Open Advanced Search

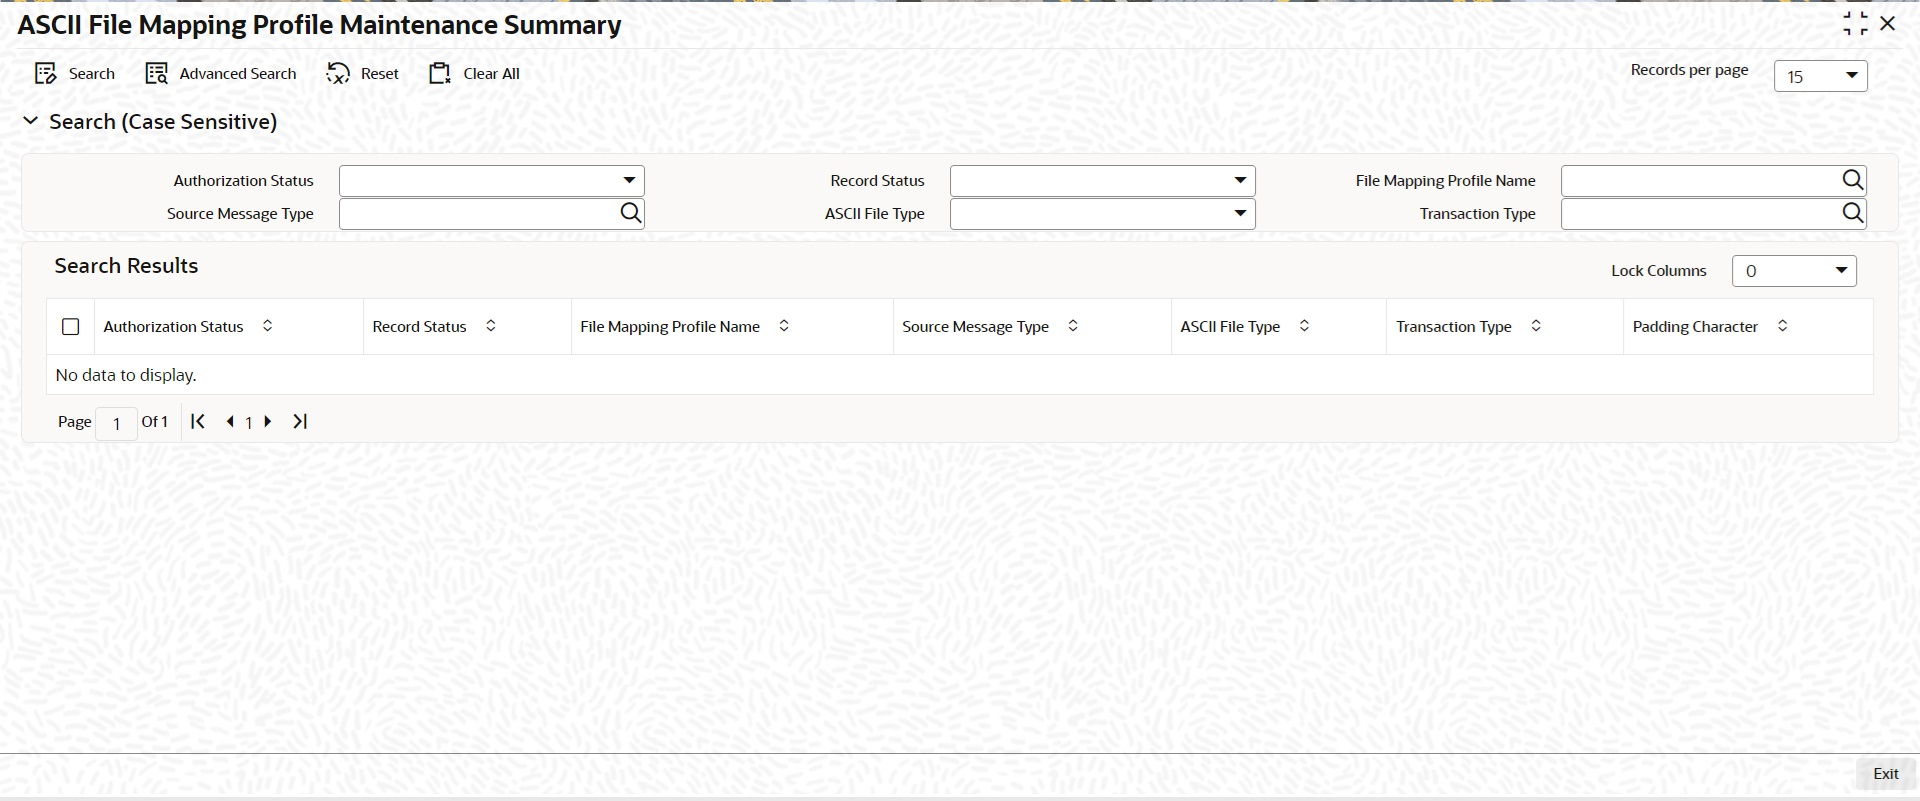click(x=221, y=74)
